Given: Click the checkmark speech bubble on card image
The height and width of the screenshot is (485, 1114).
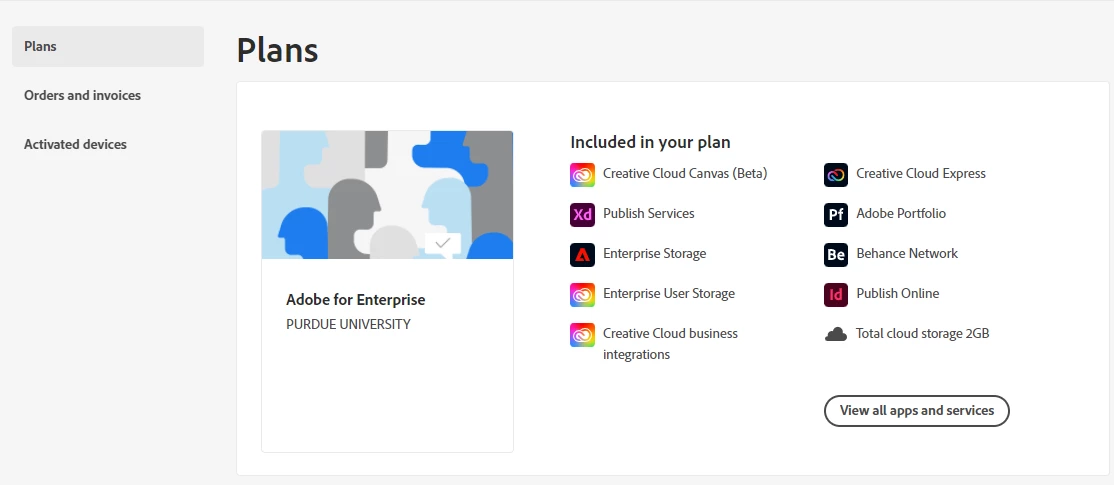Looking at the screenshot, I should point(443,244).
